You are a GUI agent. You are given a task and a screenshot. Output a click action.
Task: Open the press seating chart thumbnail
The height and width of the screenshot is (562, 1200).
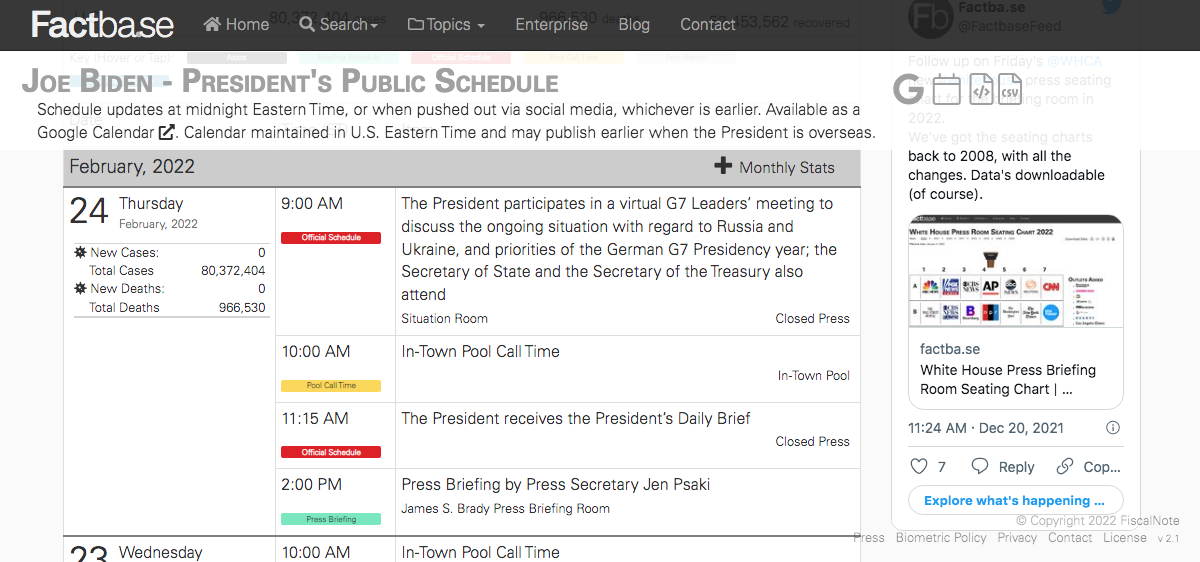1015,272
